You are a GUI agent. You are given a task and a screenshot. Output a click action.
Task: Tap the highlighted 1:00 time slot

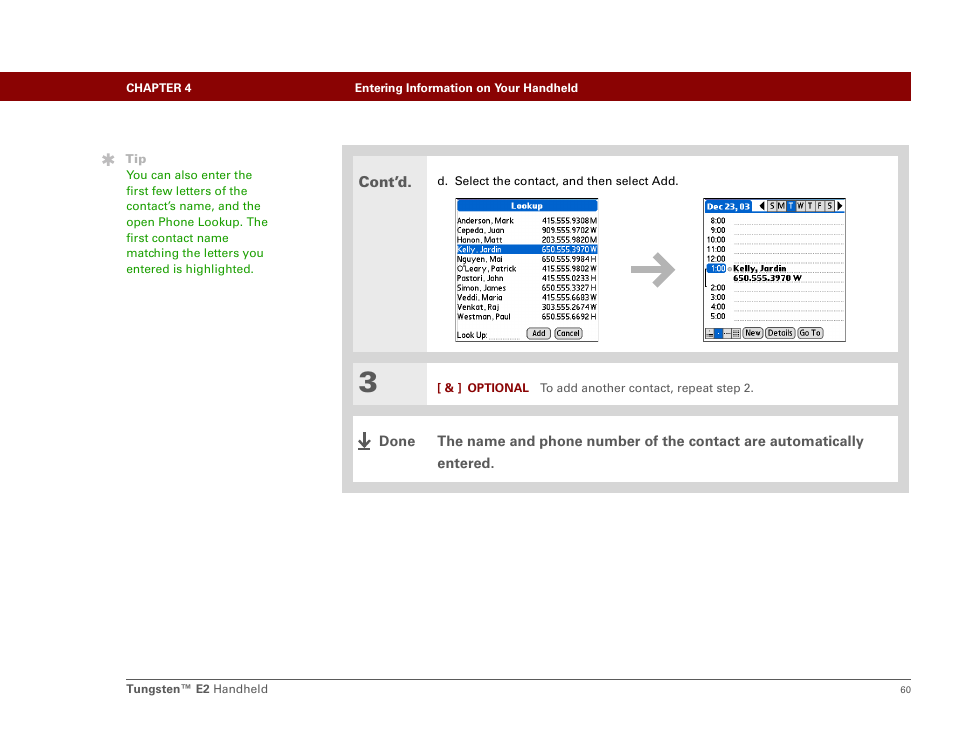point(717,268)
